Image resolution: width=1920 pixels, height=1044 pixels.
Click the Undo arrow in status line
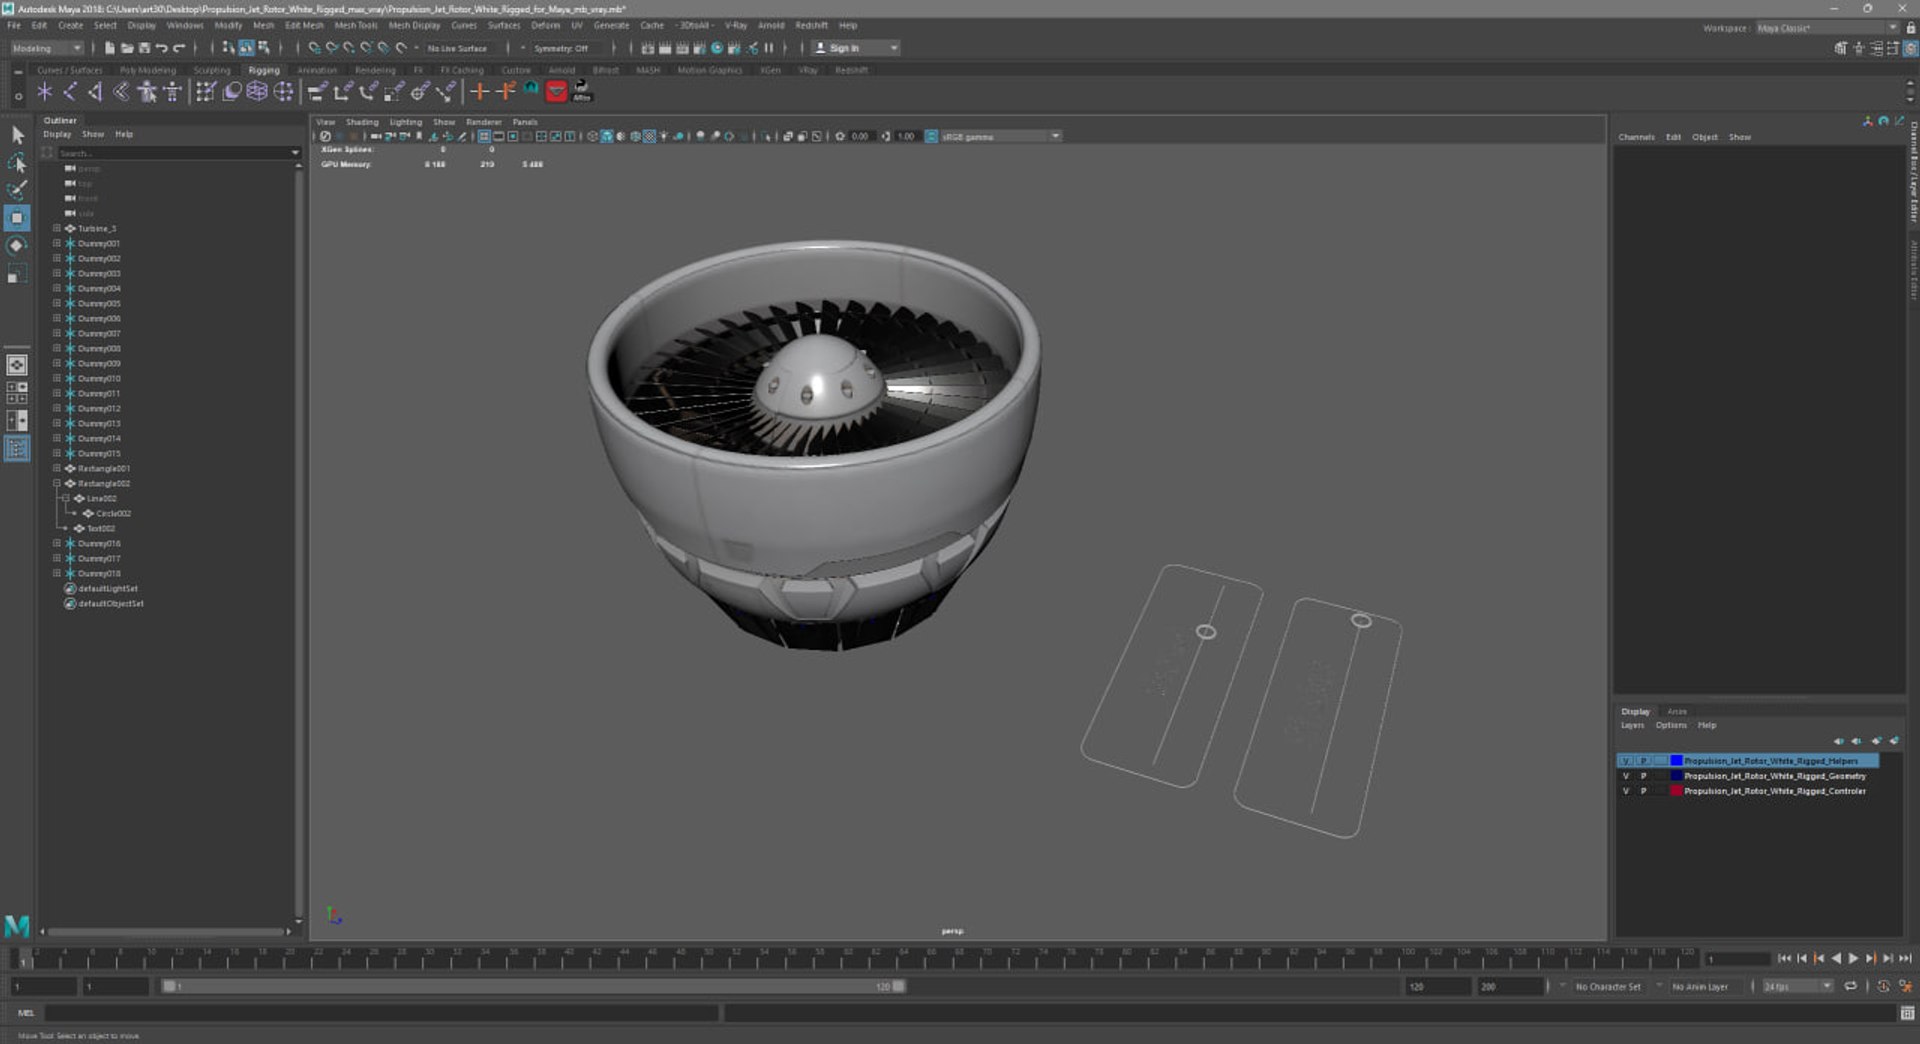coord(161,48)
